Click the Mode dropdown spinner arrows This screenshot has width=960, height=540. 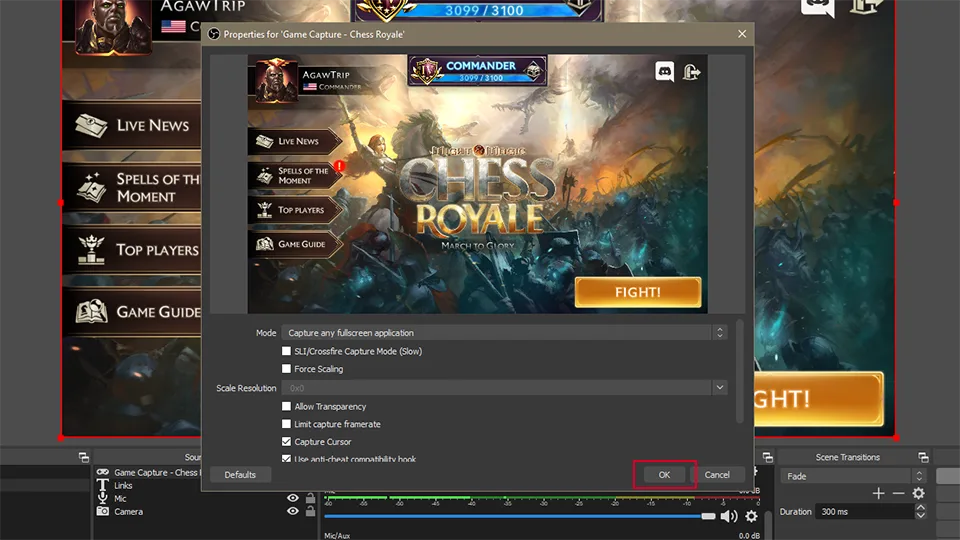720,332
